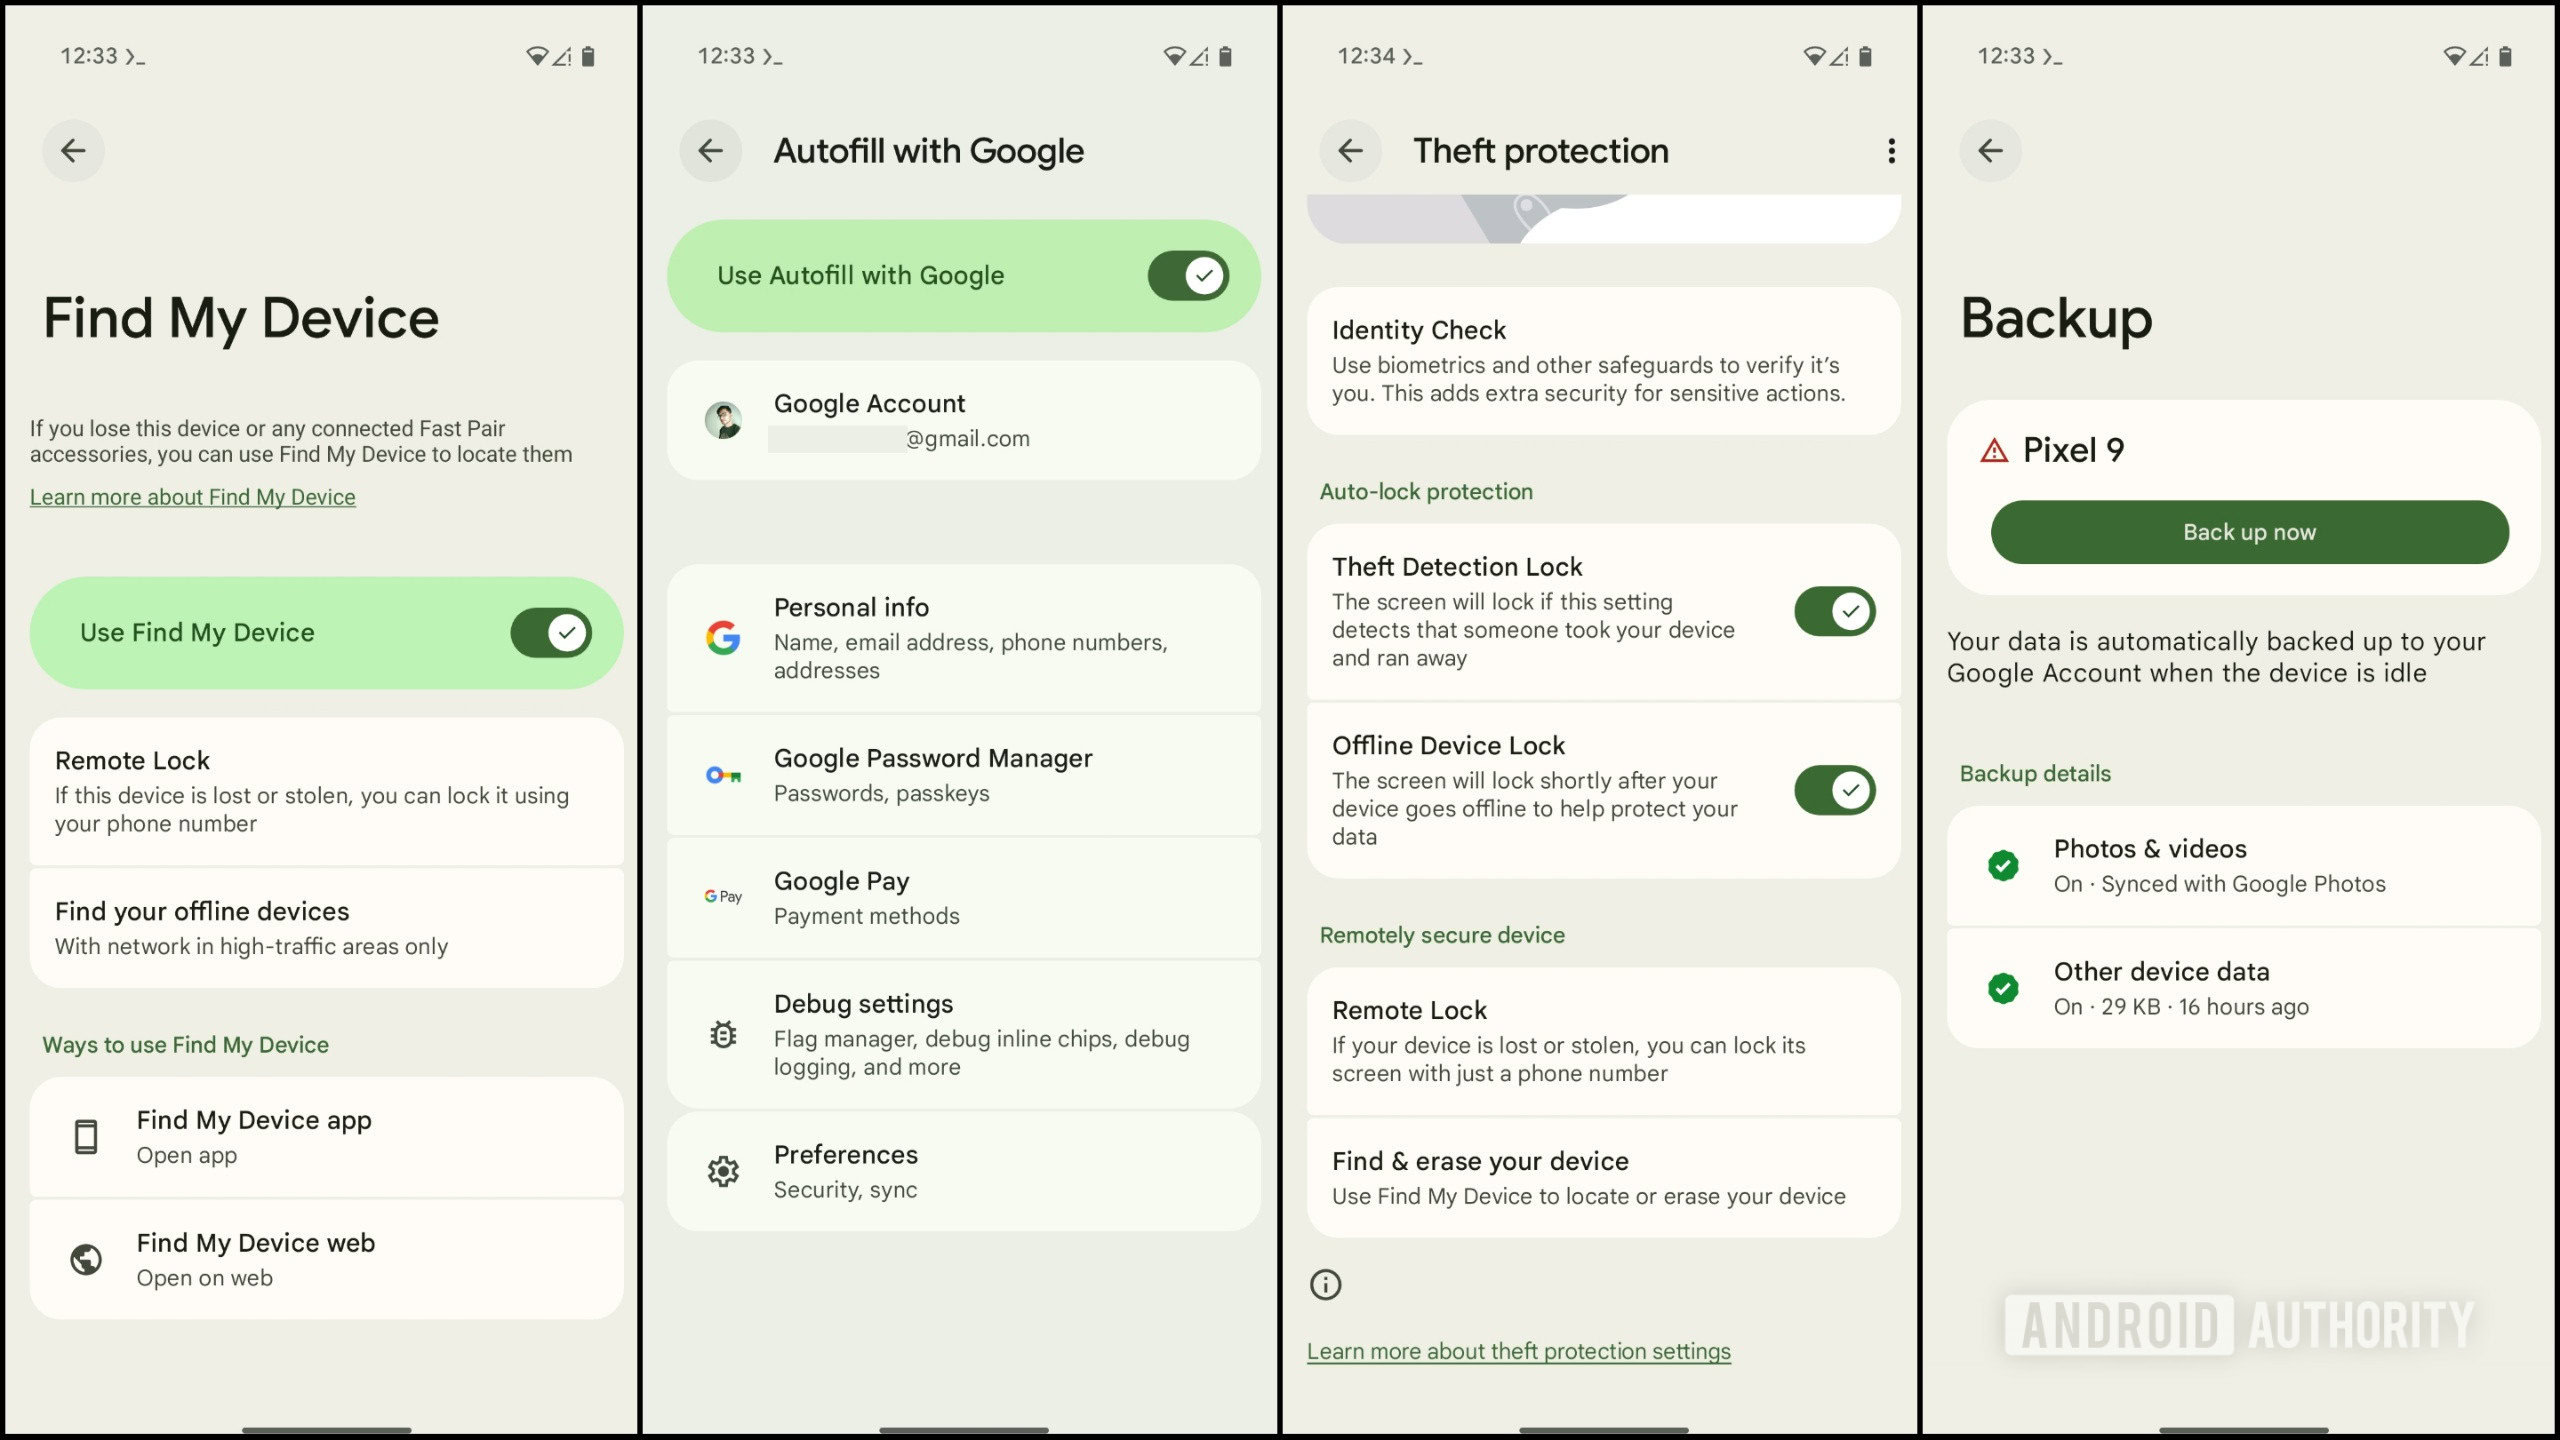Screen dimensions: 2560x1440
Task: Open Learn more about theft protection settings
Action: (1518, 1351)
